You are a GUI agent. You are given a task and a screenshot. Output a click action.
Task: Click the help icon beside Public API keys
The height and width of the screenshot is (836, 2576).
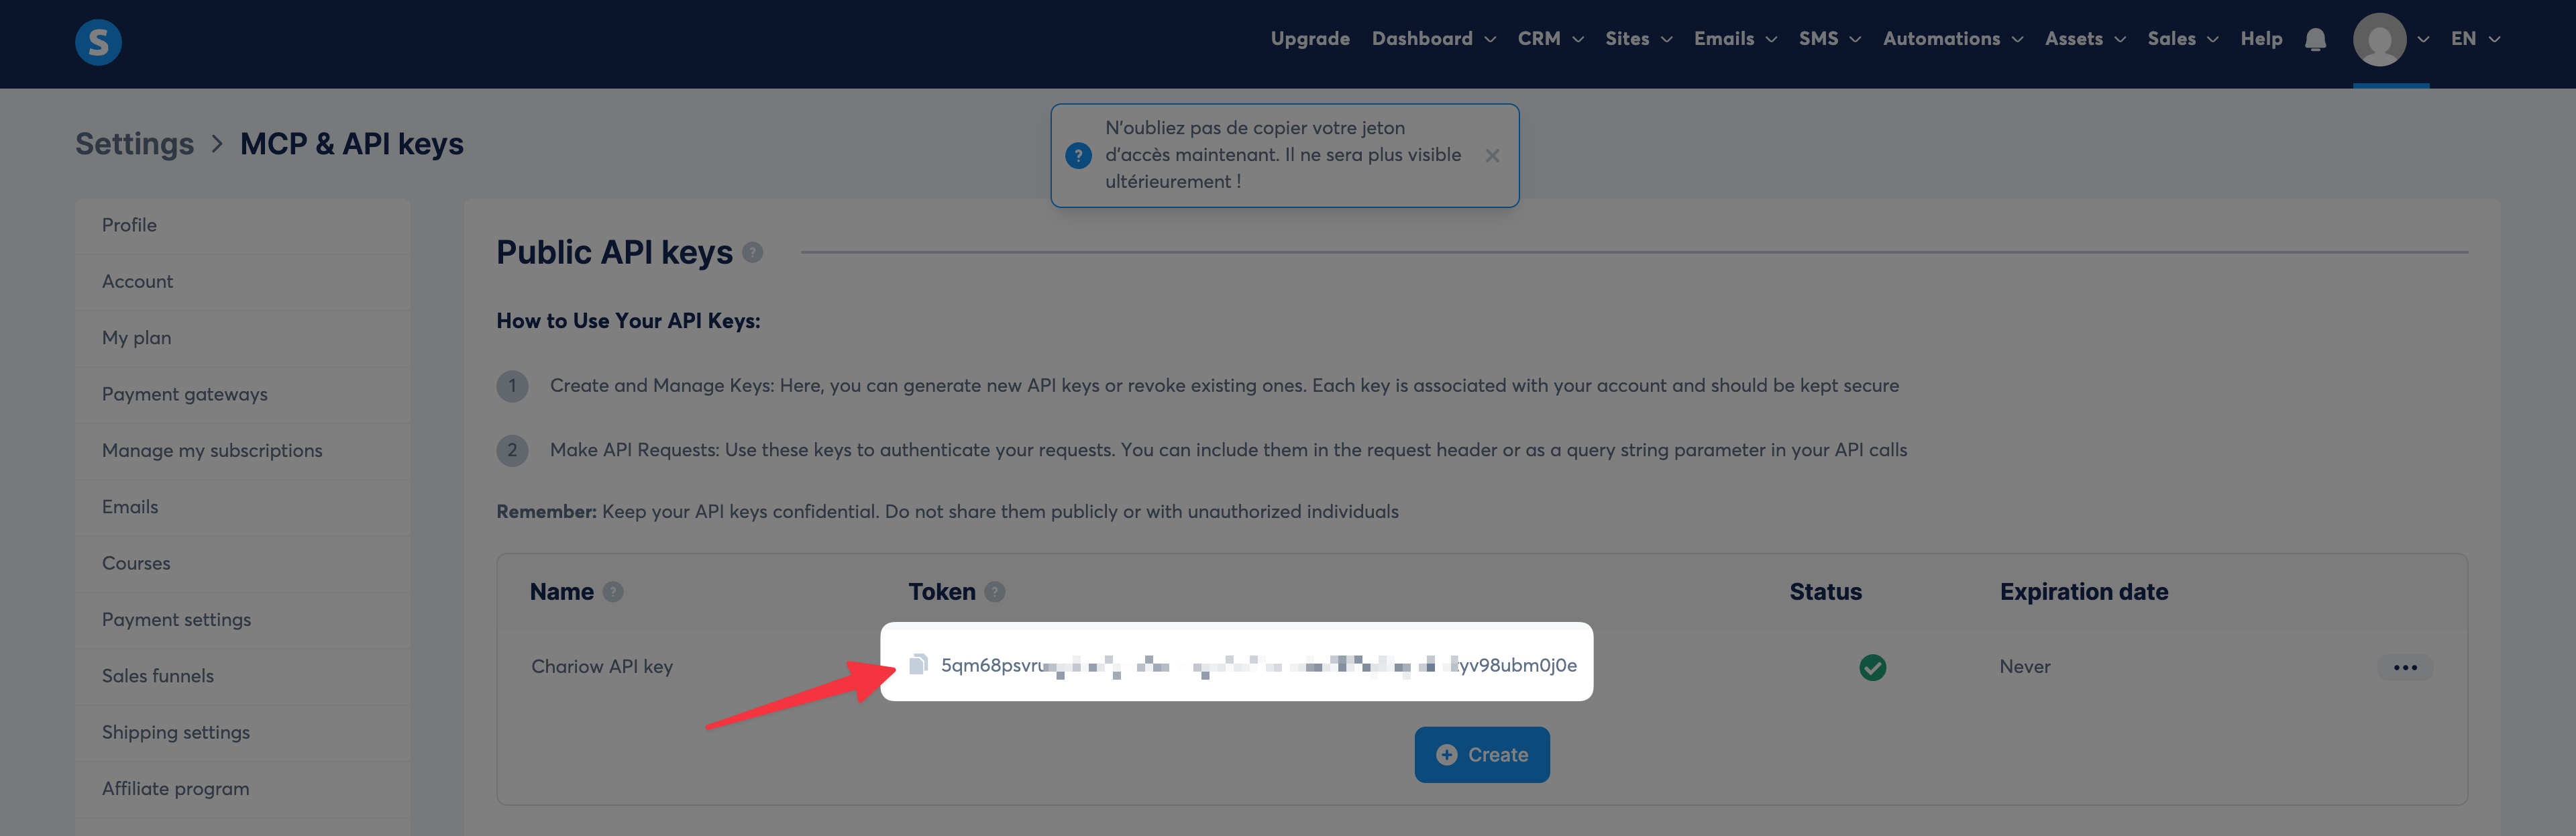tap(753, 253)
